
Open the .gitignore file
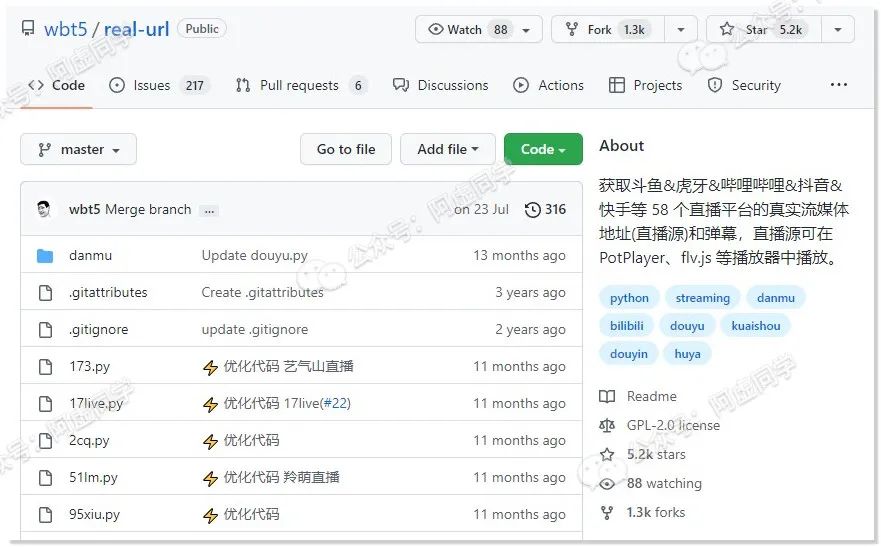click(x=98, y=330)
